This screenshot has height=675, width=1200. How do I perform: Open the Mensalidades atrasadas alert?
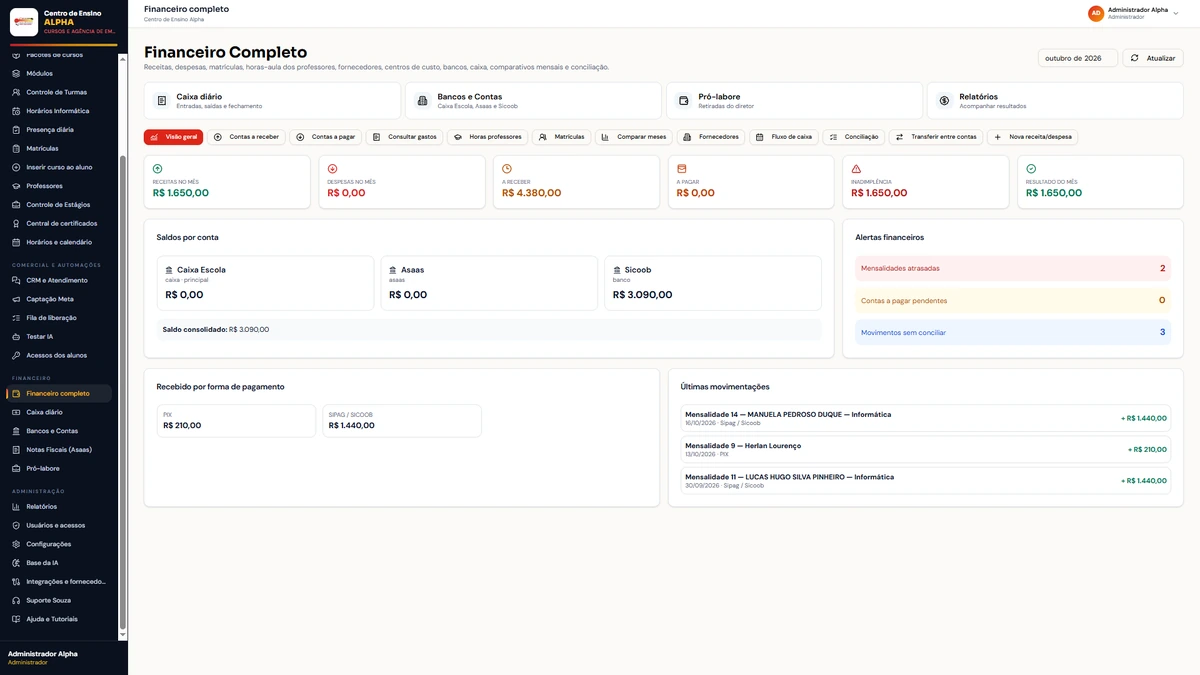coord(1013,268)
